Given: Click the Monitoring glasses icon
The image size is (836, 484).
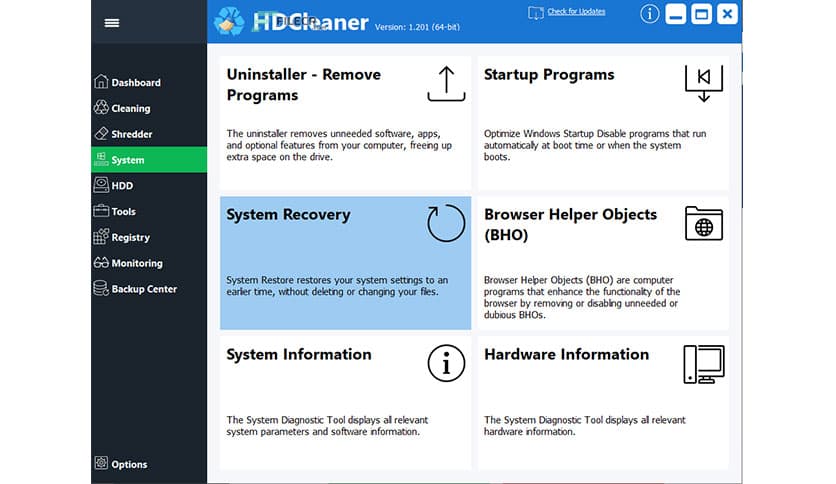Looking at the screenshot, I should point(101,262).
